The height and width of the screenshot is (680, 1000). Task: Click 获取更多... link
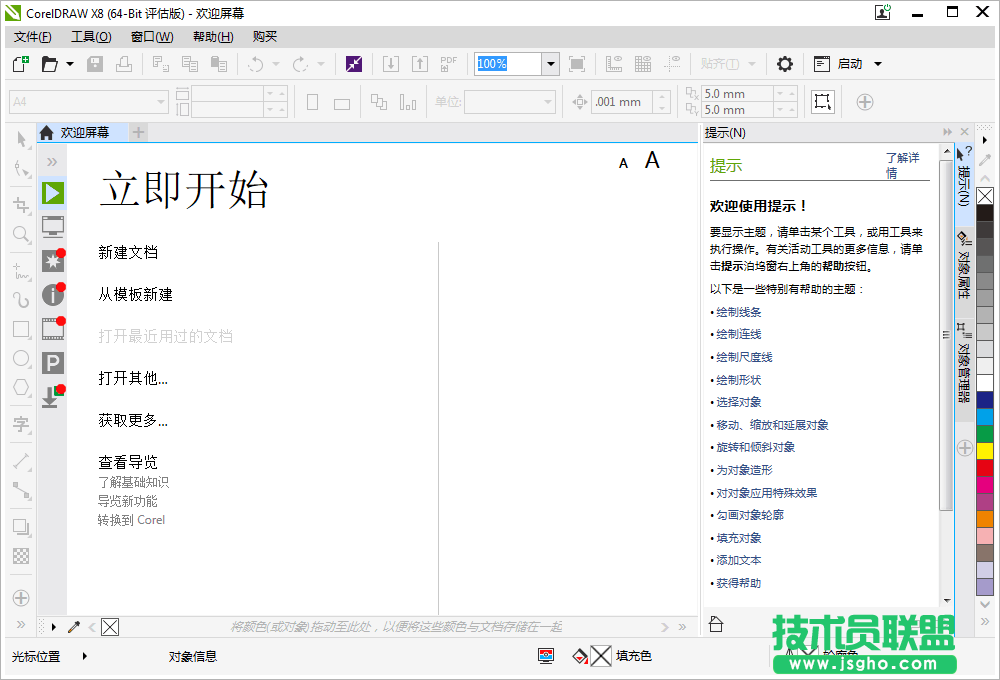click(x=133, y=420)
